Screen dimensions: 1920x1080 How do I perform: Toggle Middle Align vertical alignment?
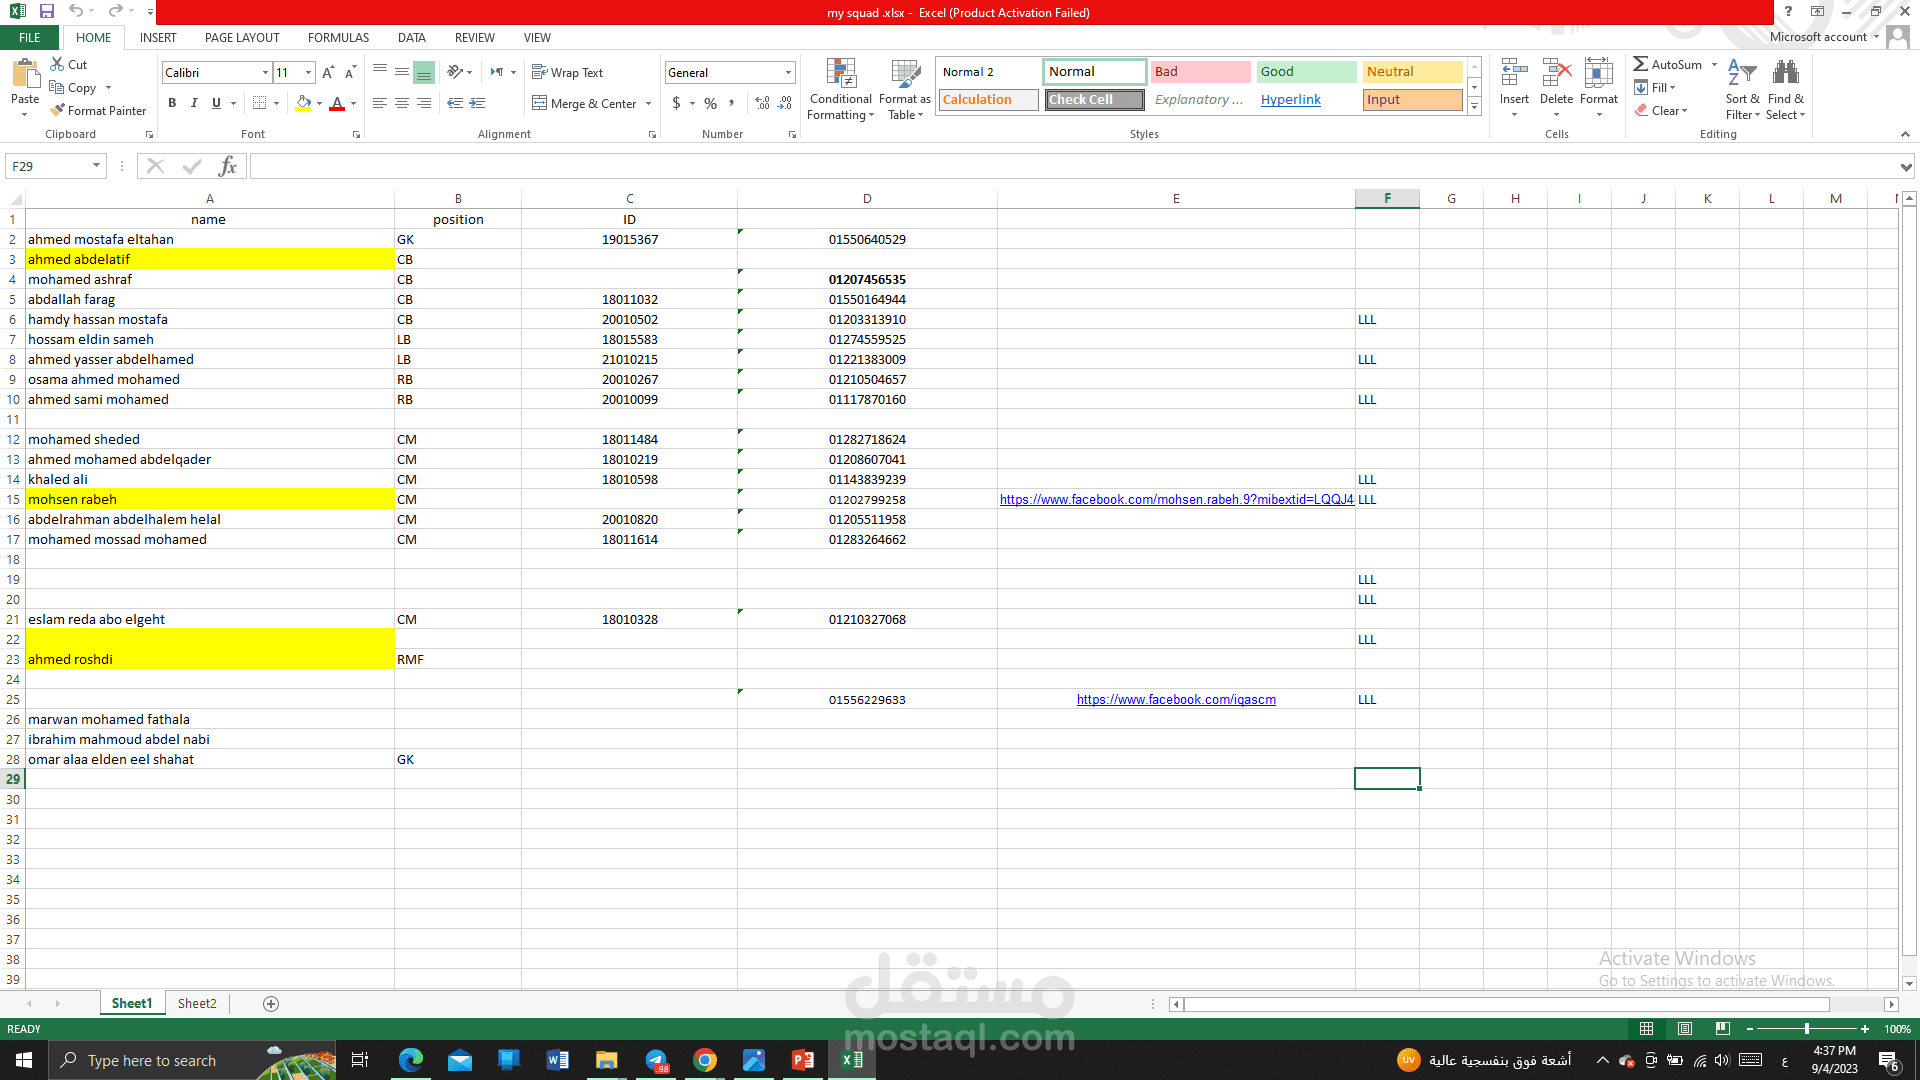[x=402, y=73]
